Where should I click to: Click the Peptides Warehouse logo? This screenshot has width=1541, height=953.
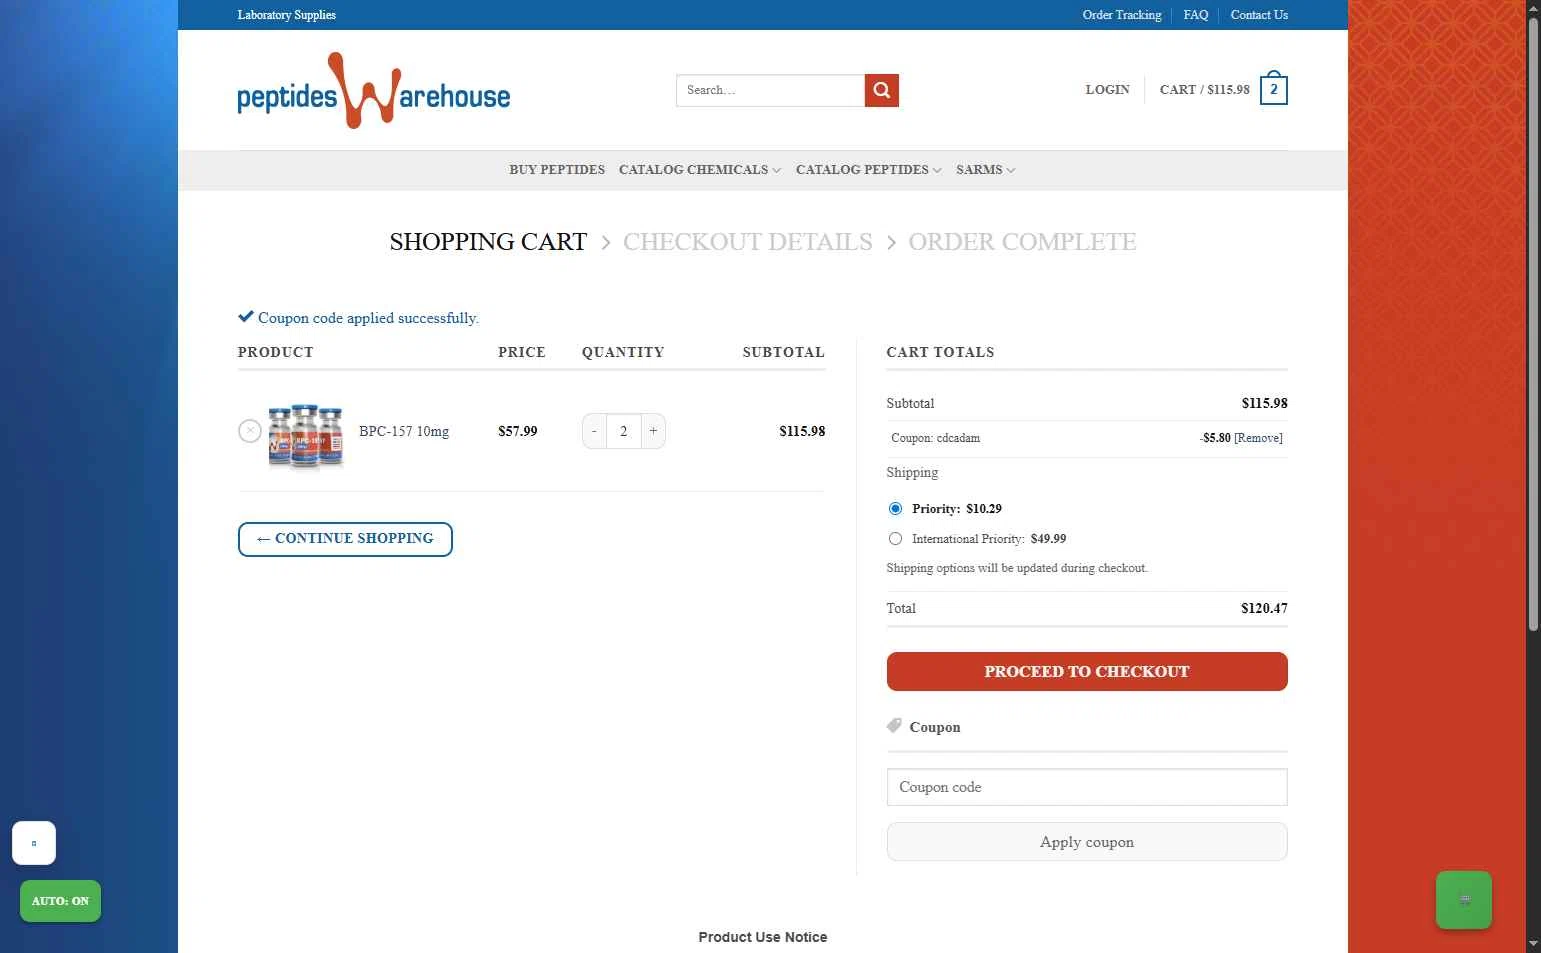click(374, 91)
